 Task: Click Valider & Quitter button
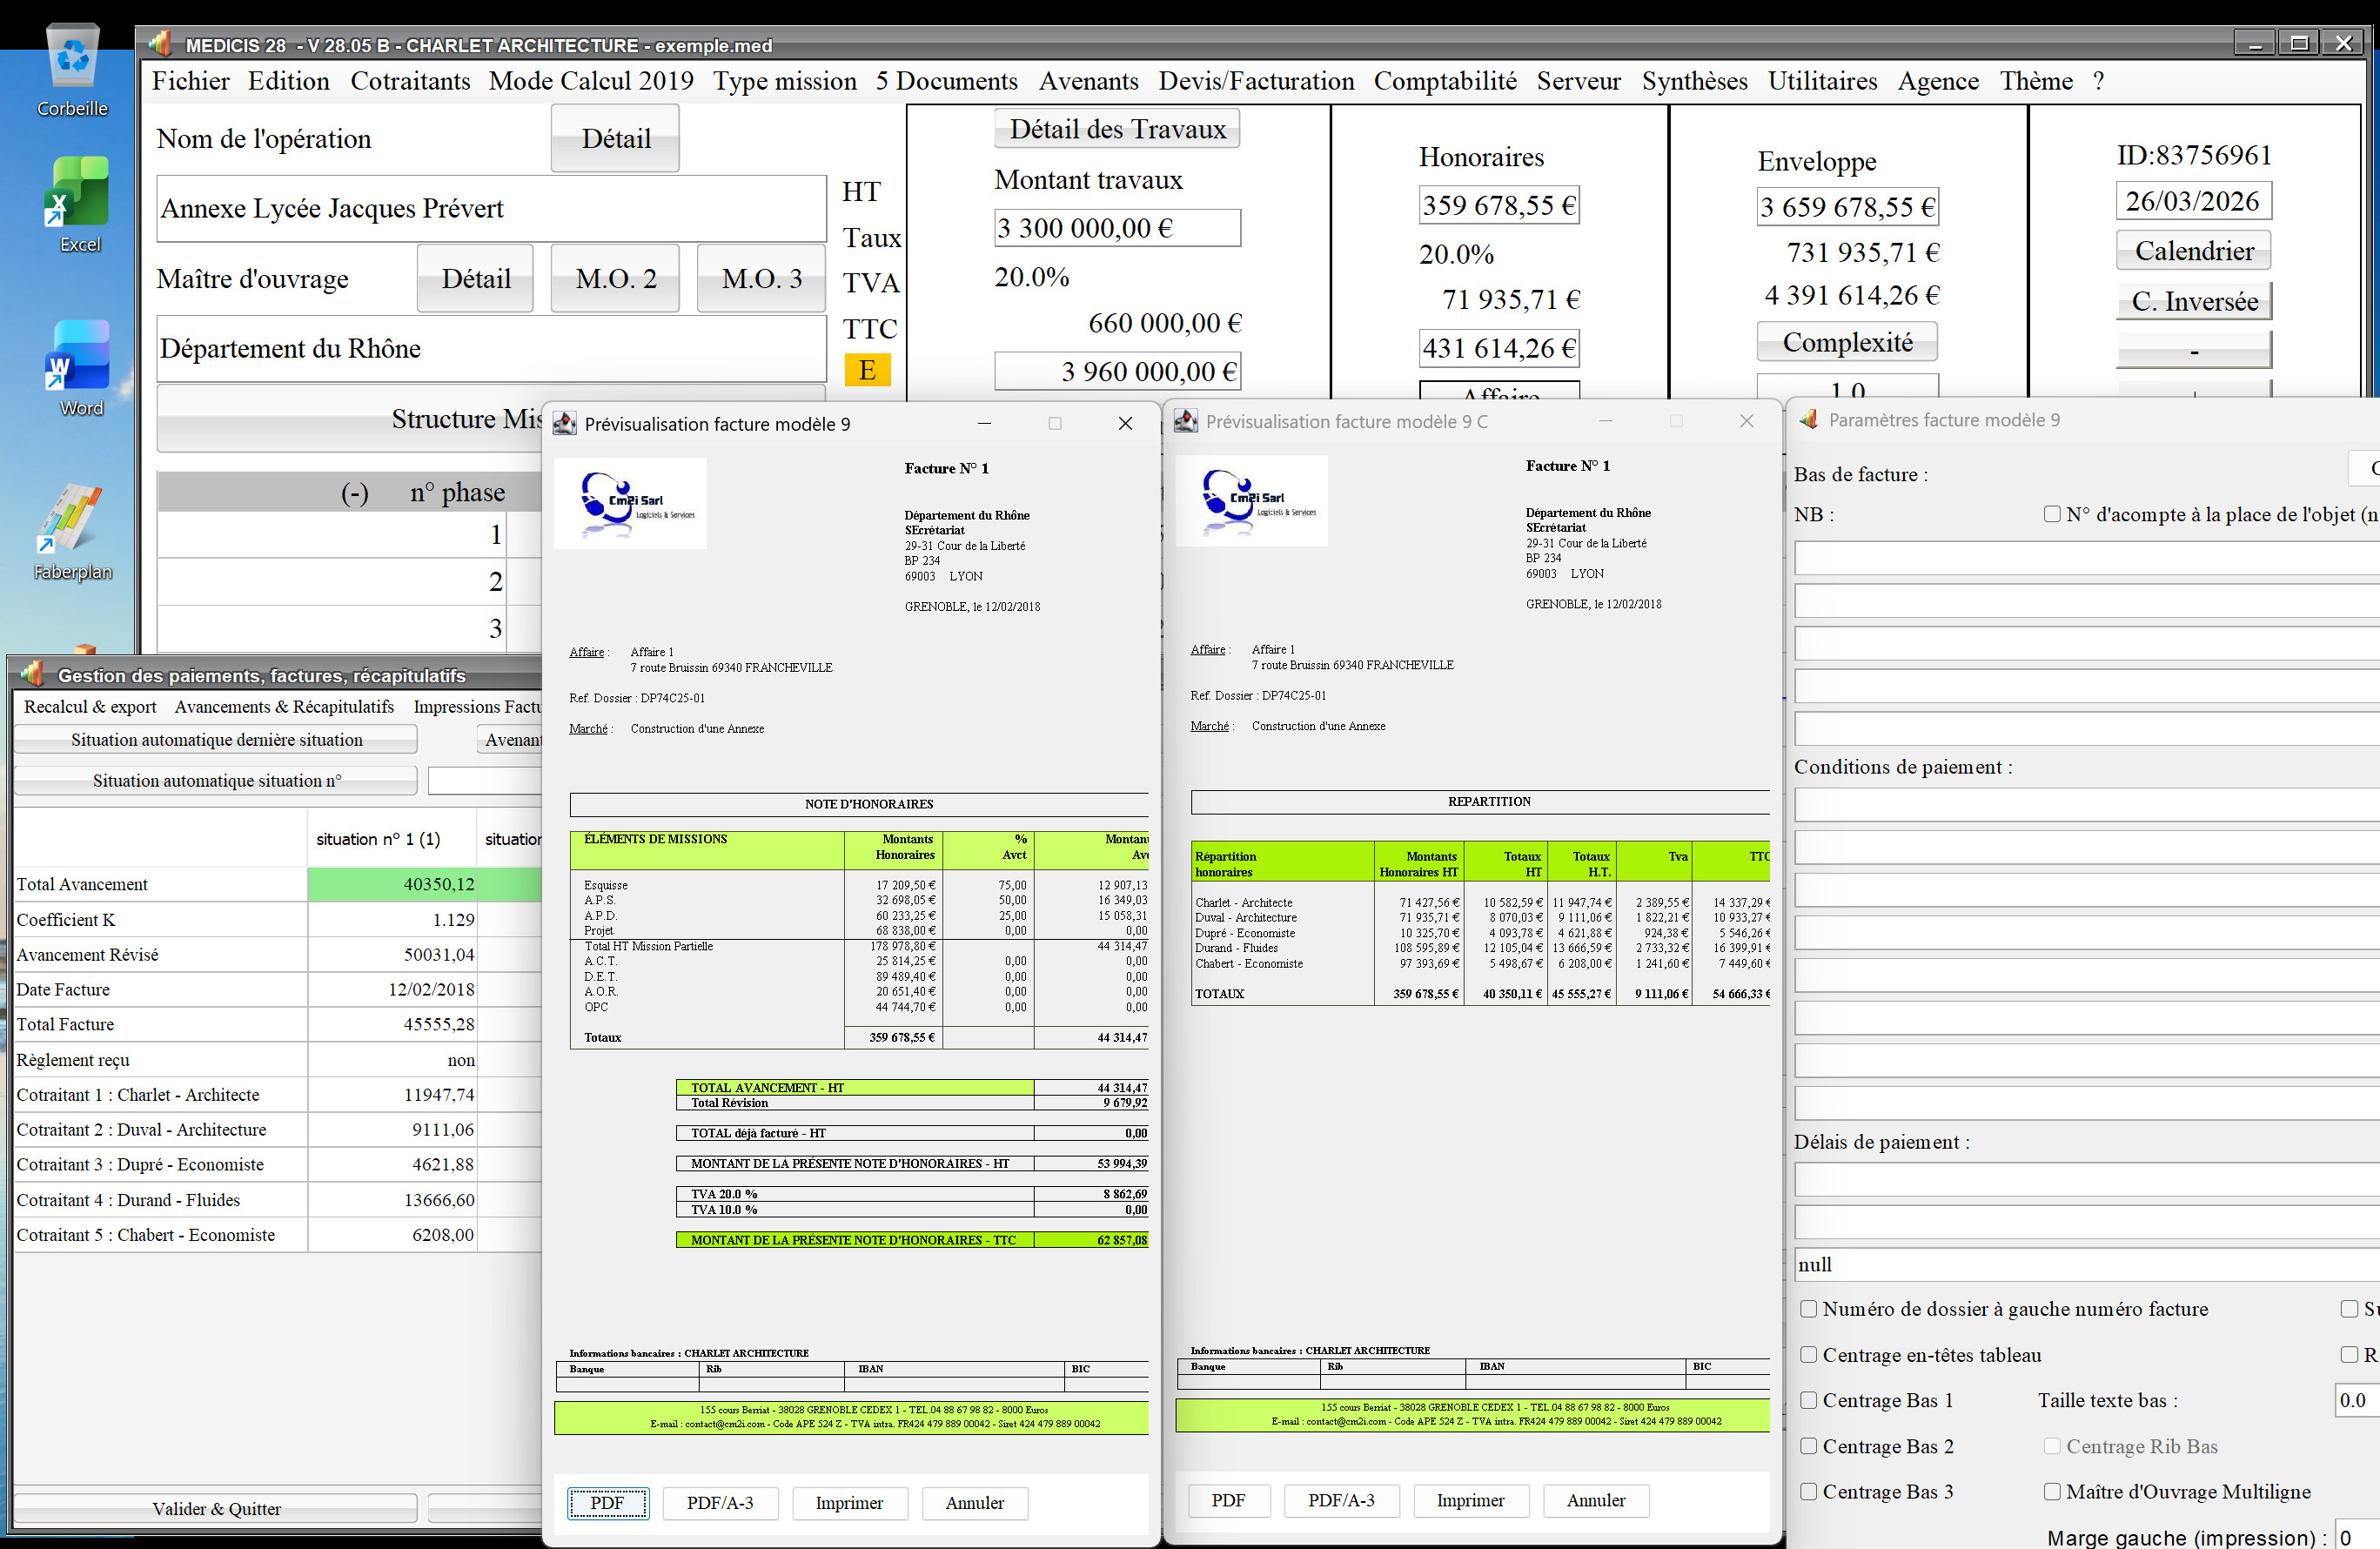(x=216, y=1508)
